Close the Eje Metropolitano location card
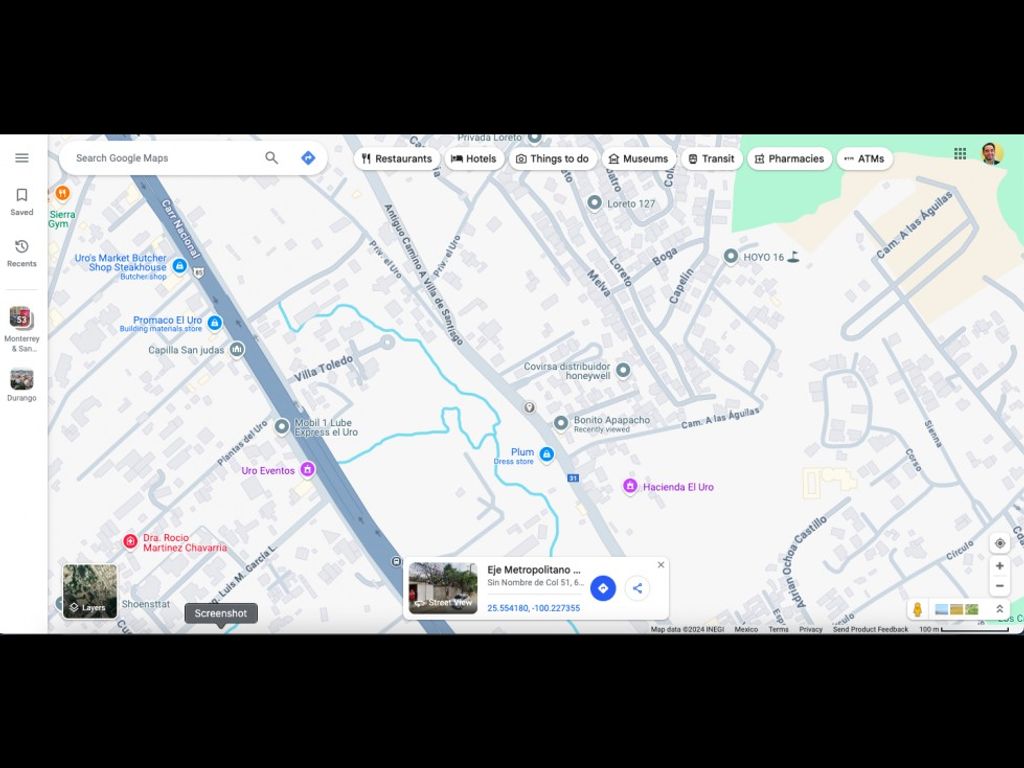This screenshot has height=768, width=1024. click(x=661, y=565)
